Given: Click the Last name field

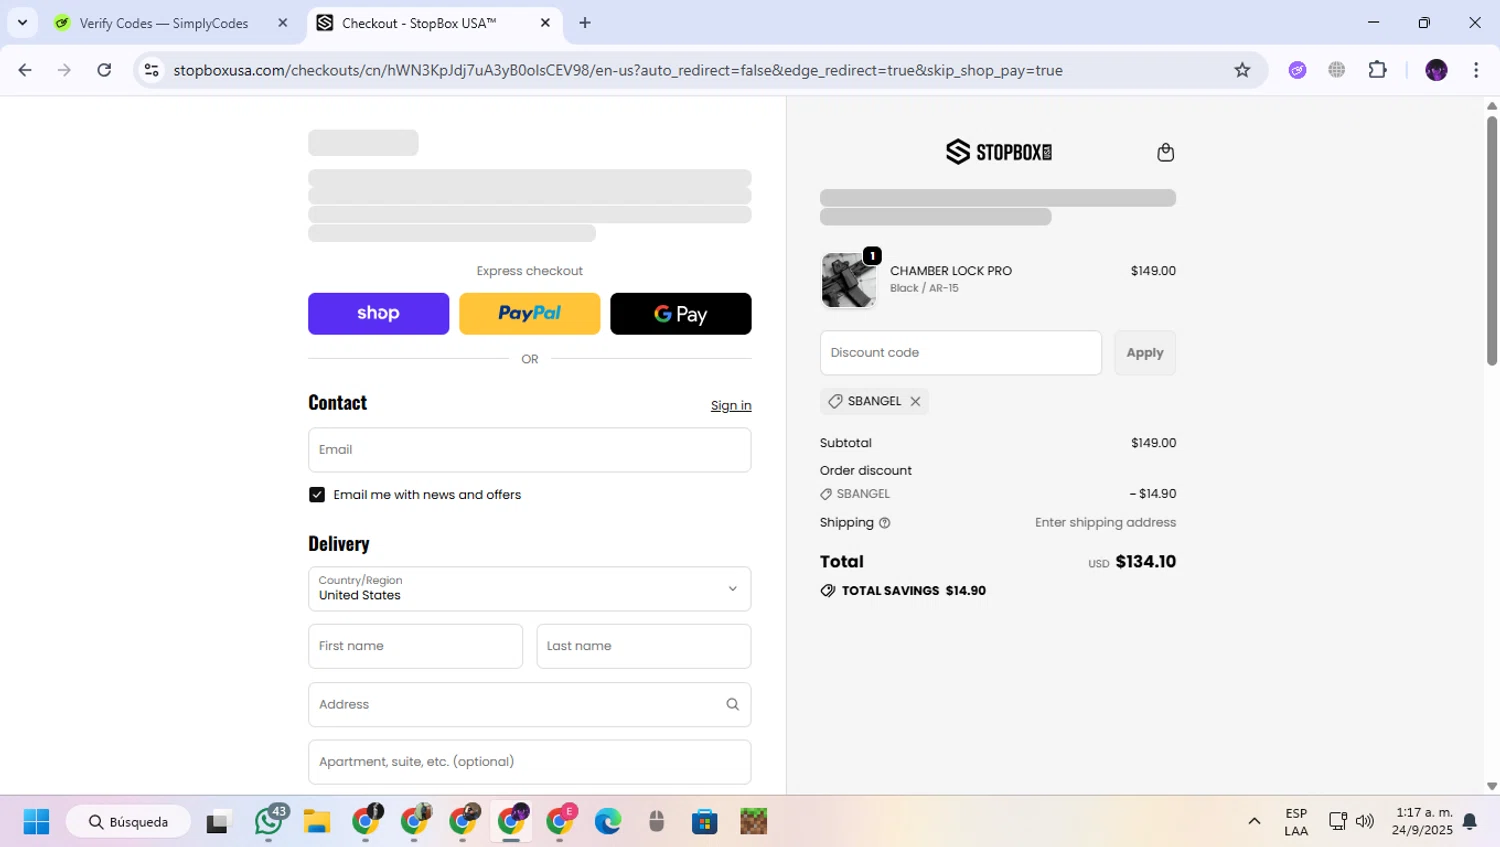Looking at the screenshot, I should click(643, 646).
